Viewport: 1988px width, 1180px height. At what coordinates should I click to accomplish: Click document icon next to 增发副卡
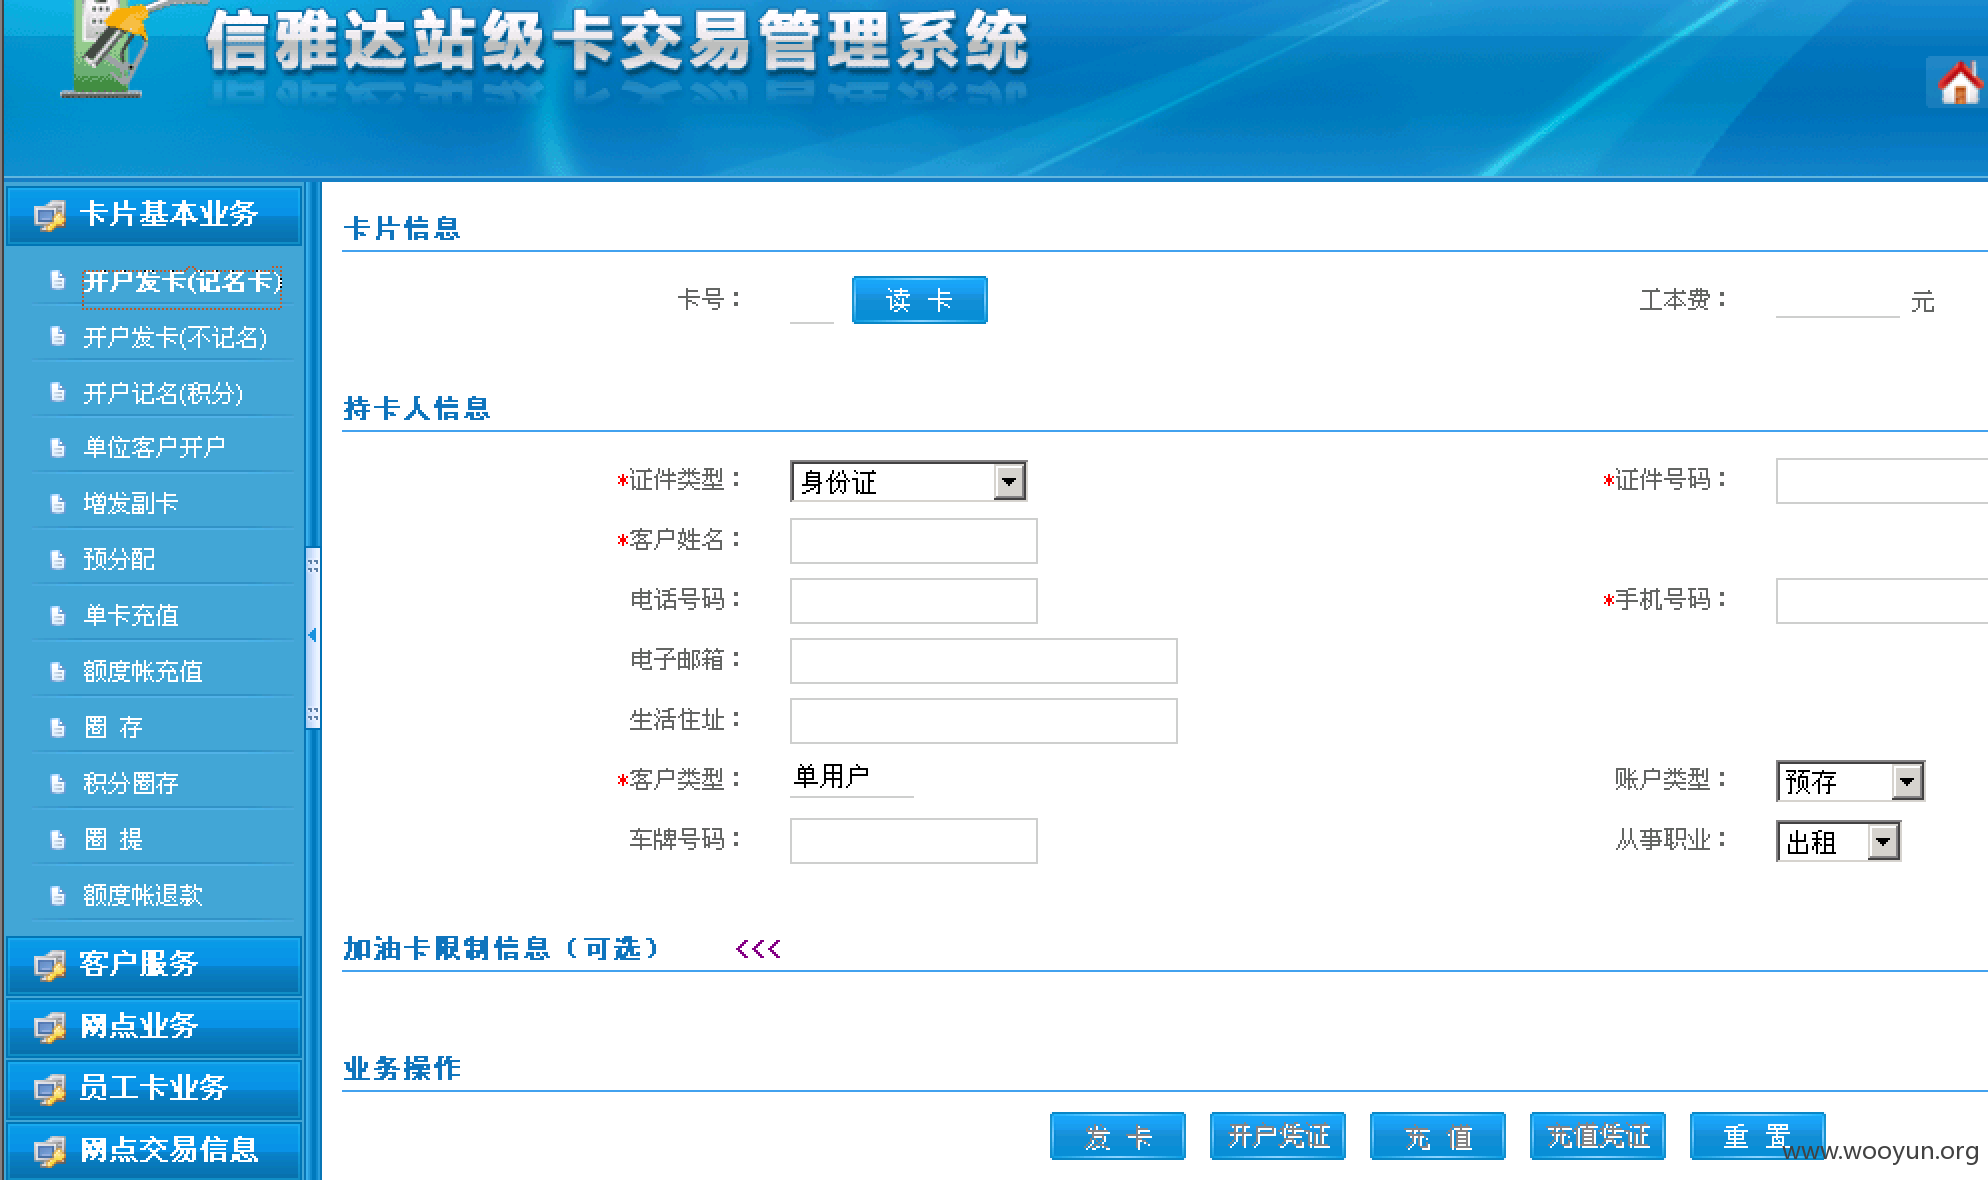58,503
